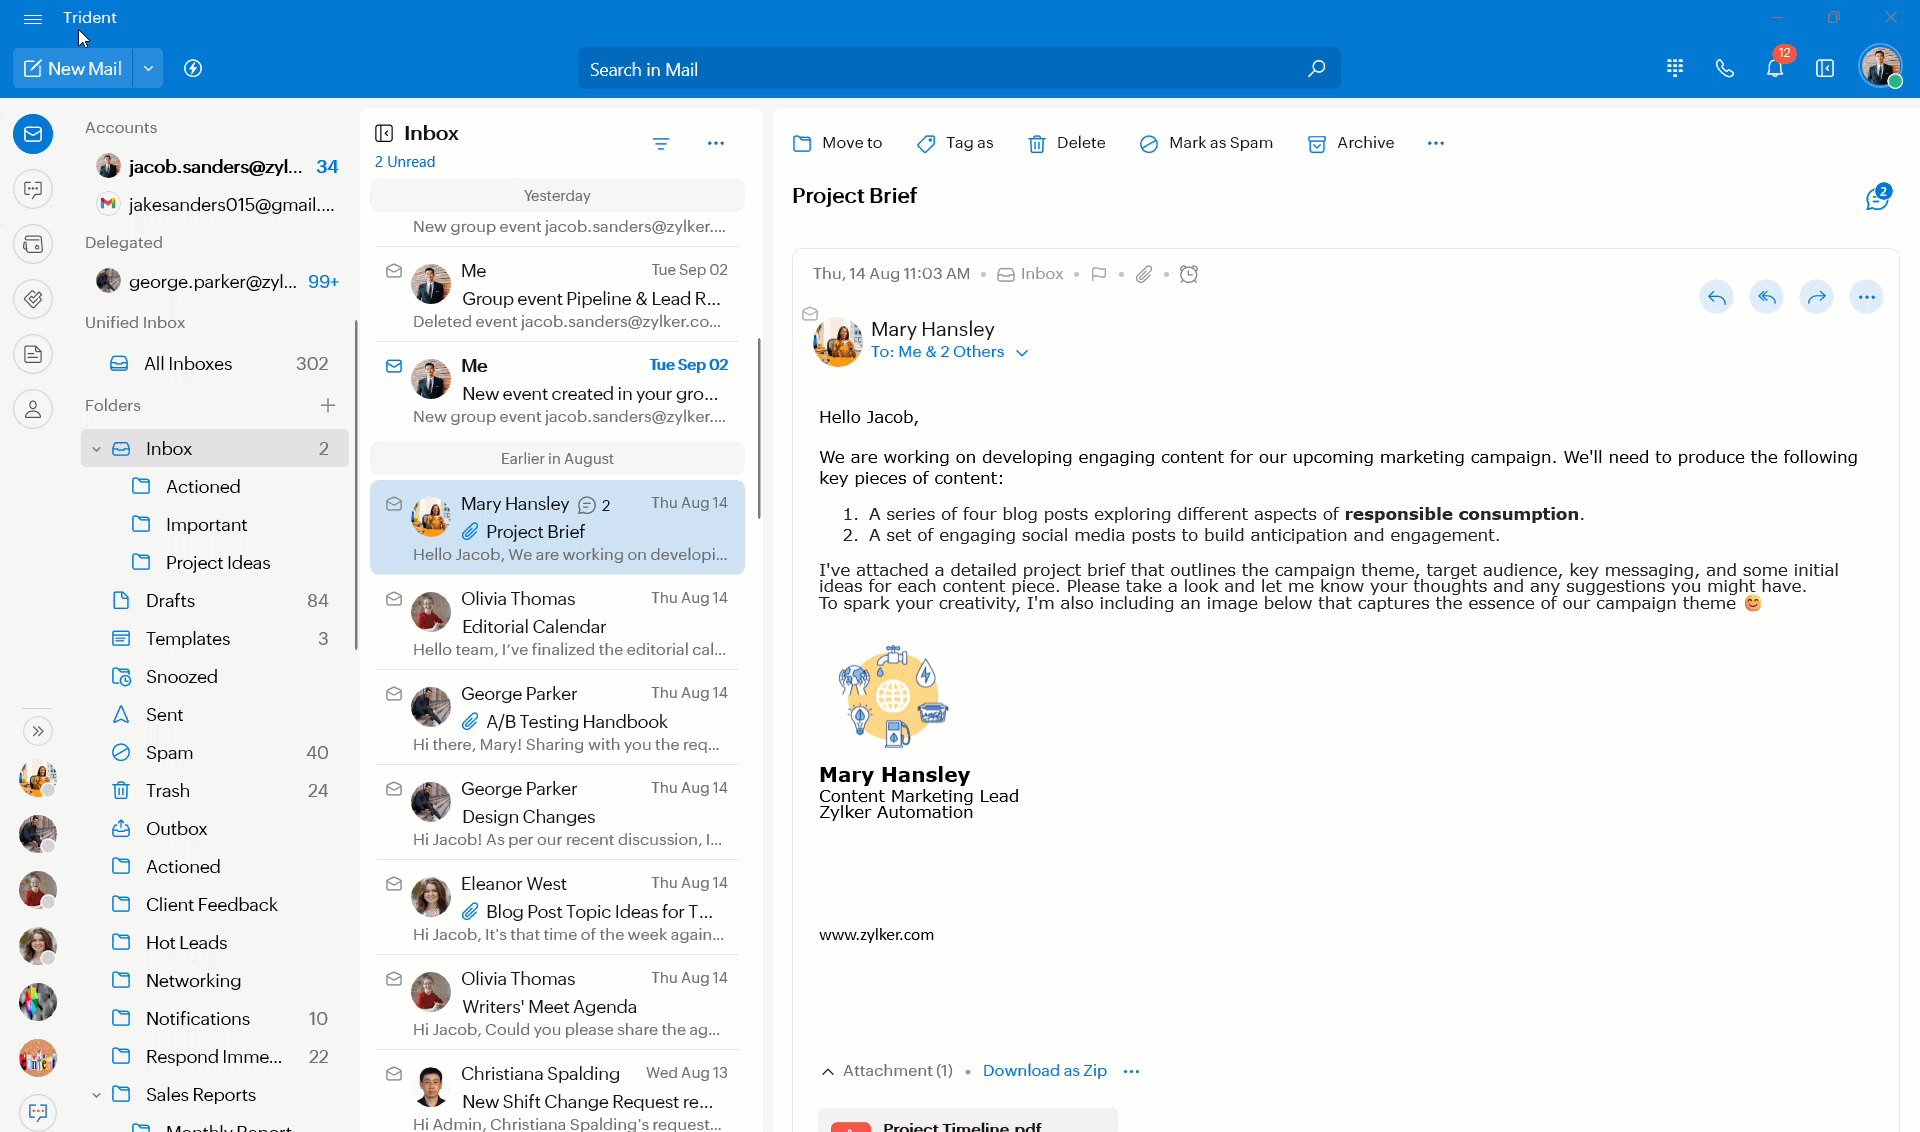
Task: Collapse the left folder pane toggle
Action: (384, 134)
